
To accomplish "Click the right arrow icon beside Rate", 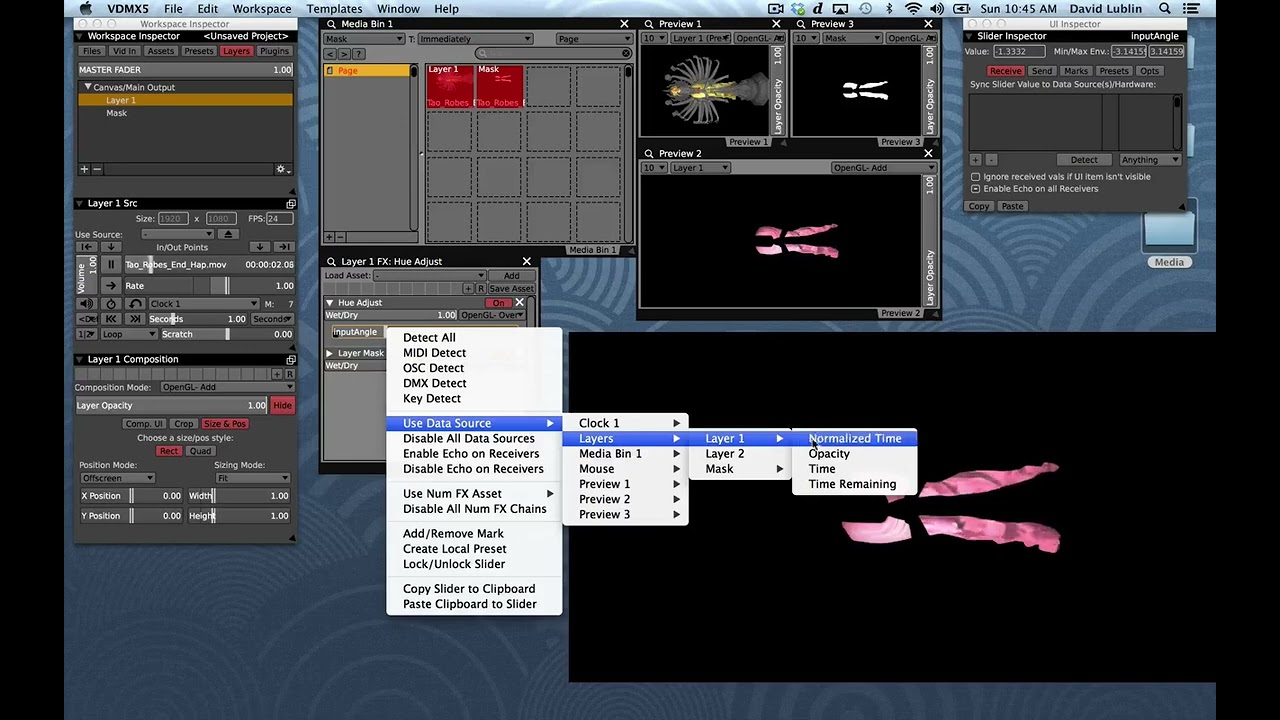I will pos(111,286).
